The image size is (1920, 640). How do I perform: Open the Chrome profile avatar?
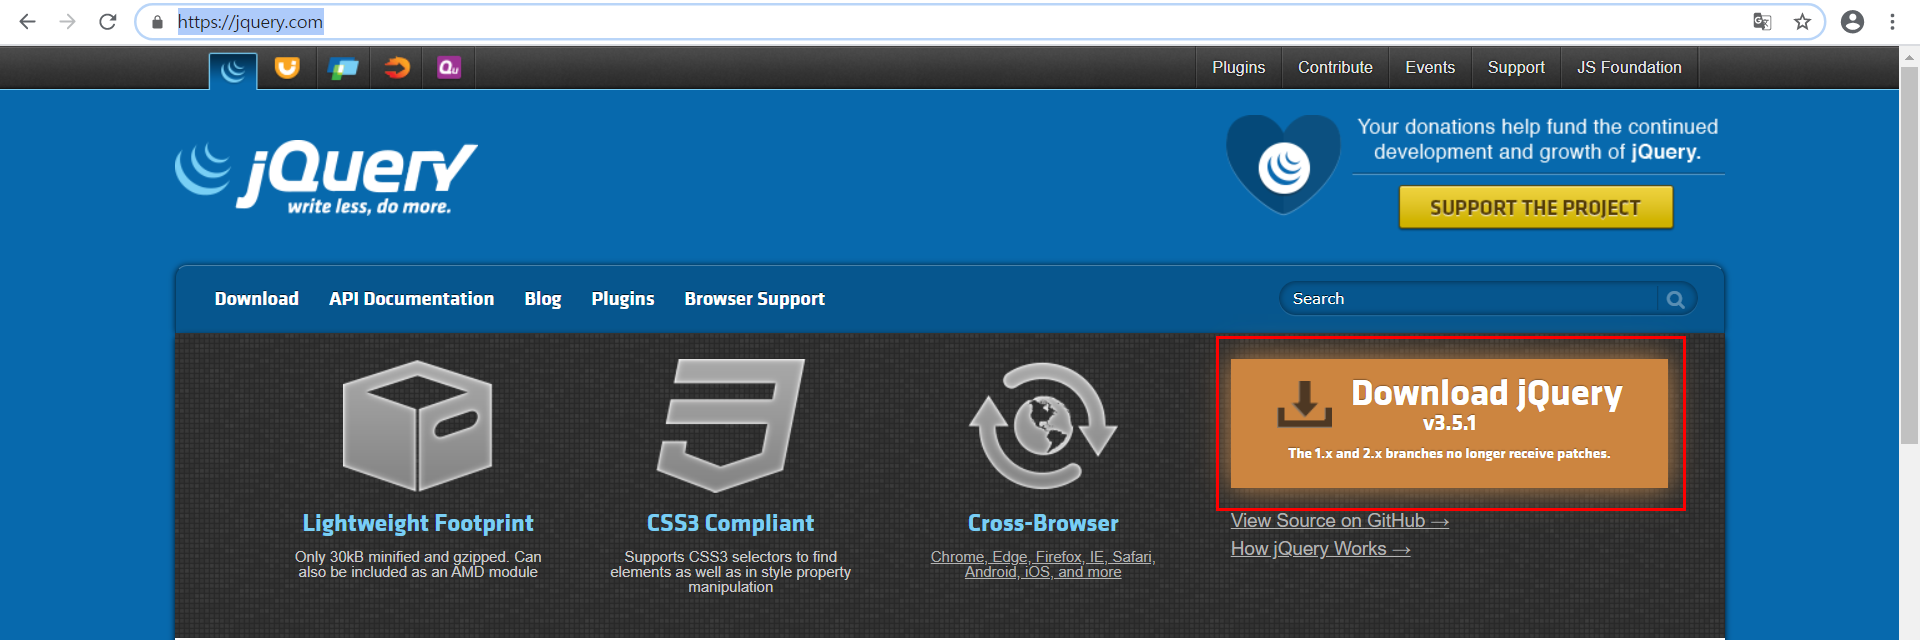pos(1852,22)
